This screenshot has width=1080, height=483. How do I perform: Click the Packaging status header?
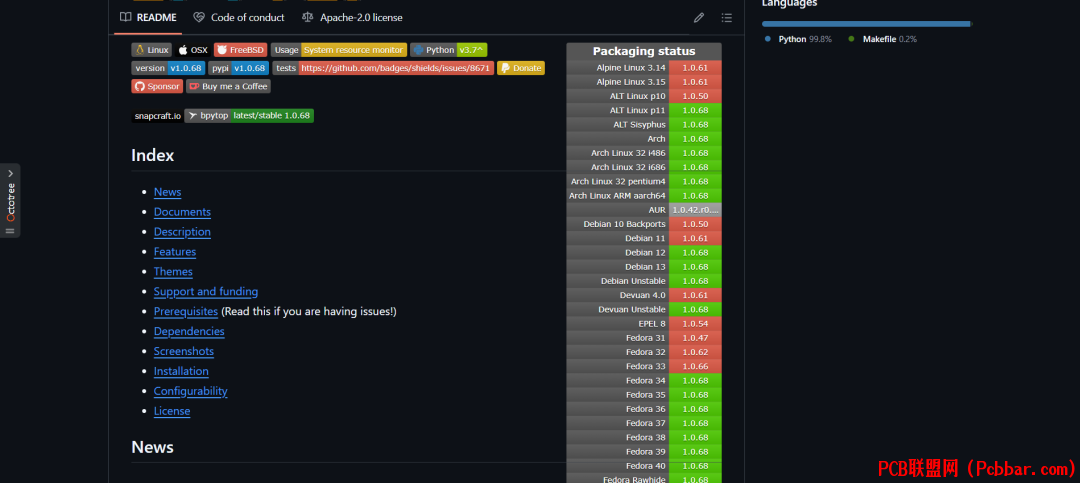click(644, 51)
